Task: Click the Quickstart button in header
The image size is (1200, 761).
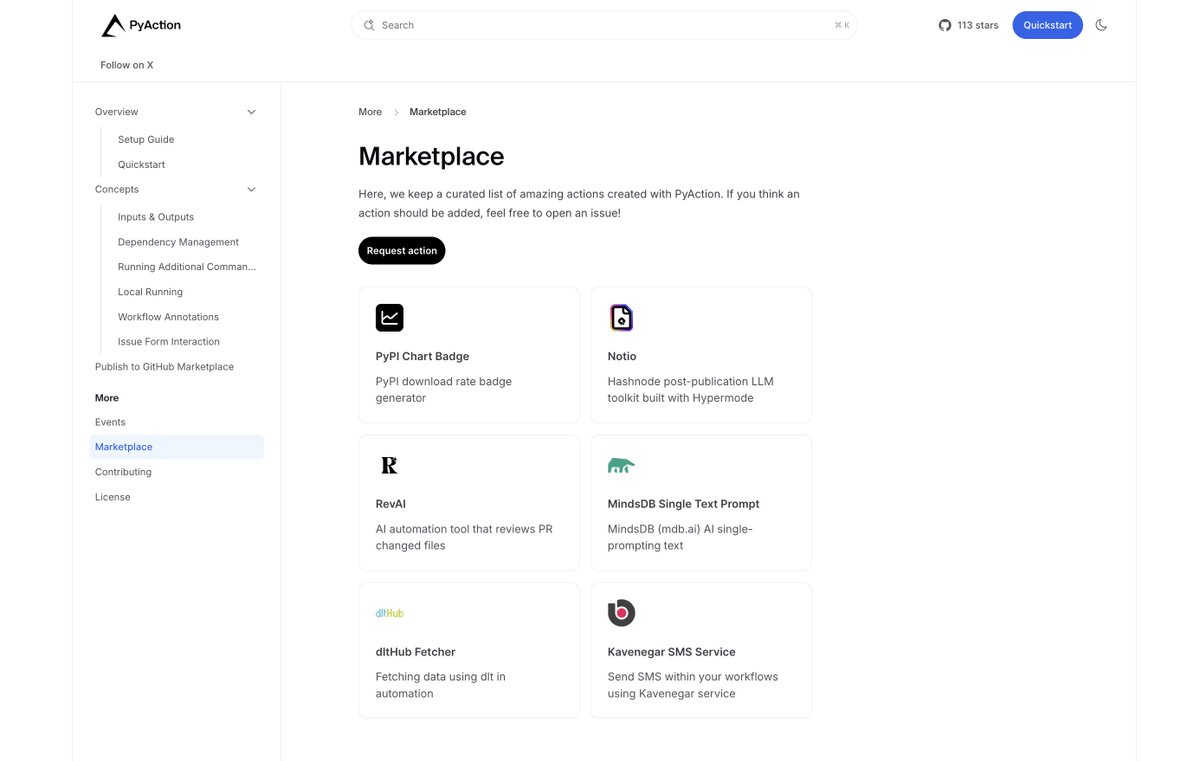Action: 1047,25
